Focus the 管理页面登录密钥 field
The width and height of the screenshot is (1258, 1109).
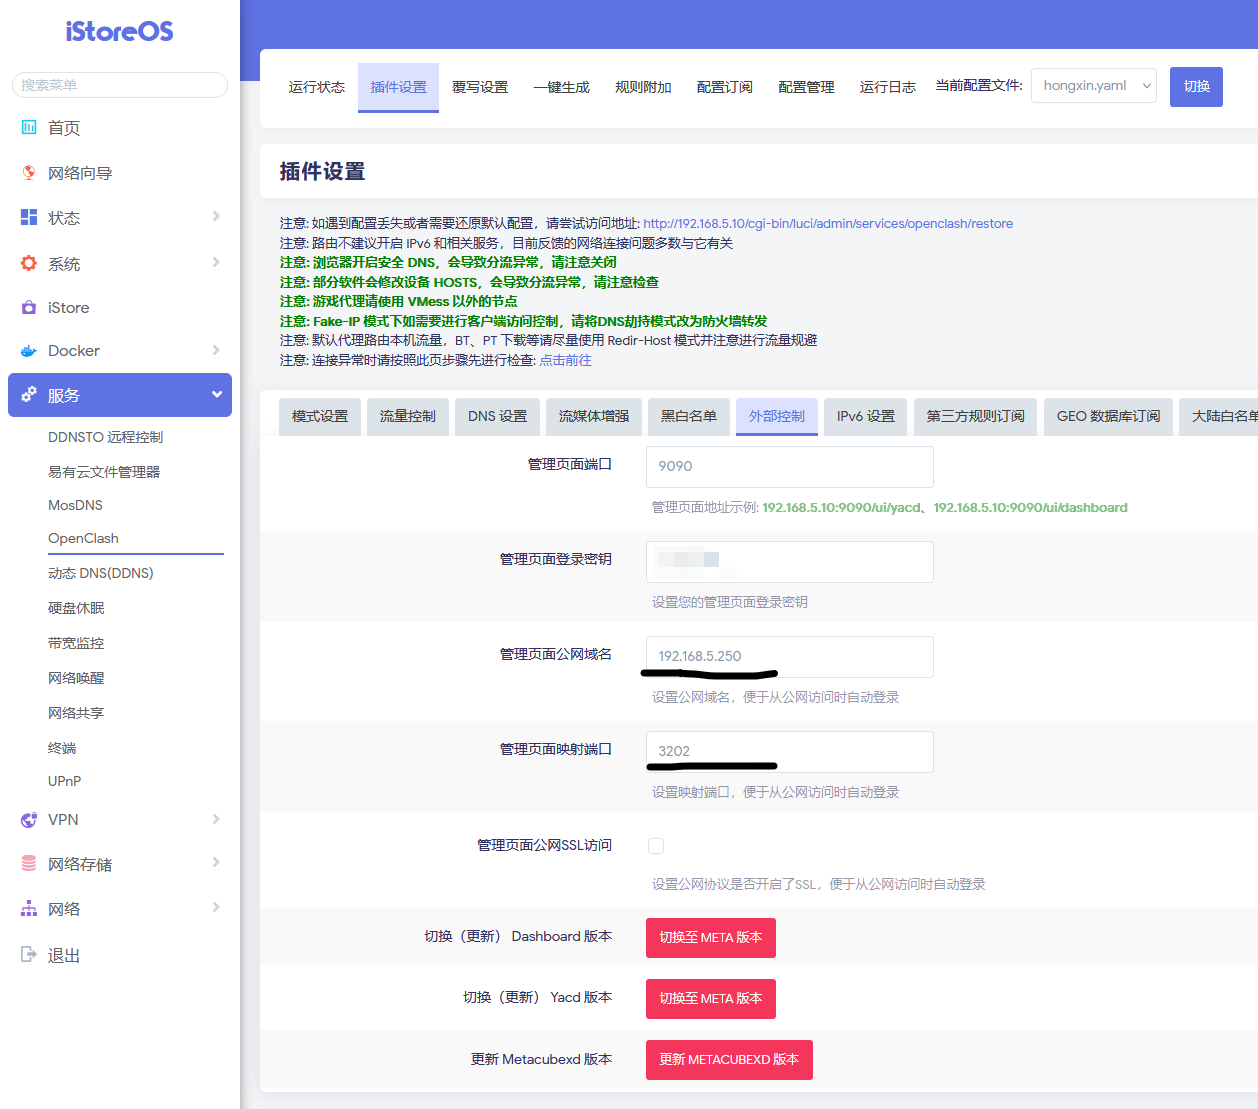pyautogui.click(x=790, y=562)
